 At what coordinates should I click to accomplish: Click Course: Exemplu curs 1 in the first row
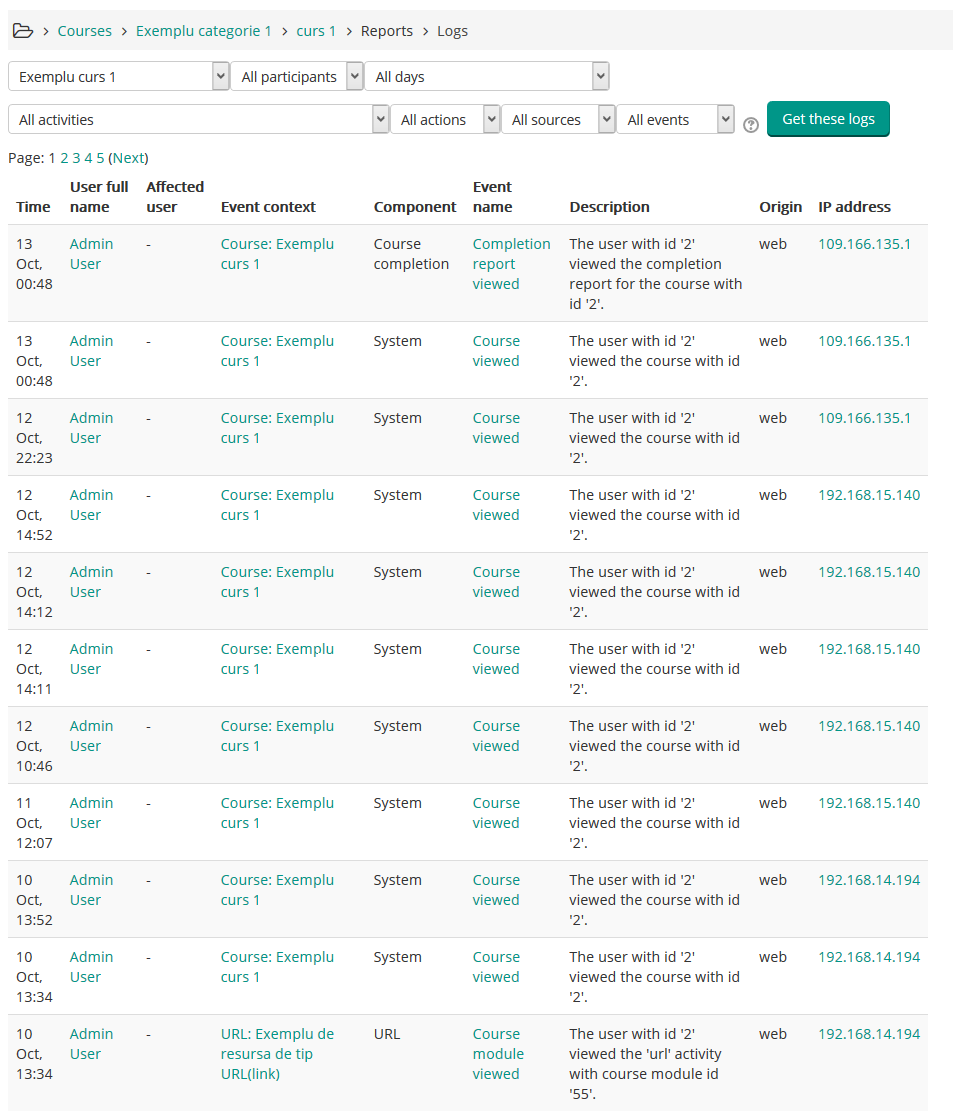coord(277,253)
